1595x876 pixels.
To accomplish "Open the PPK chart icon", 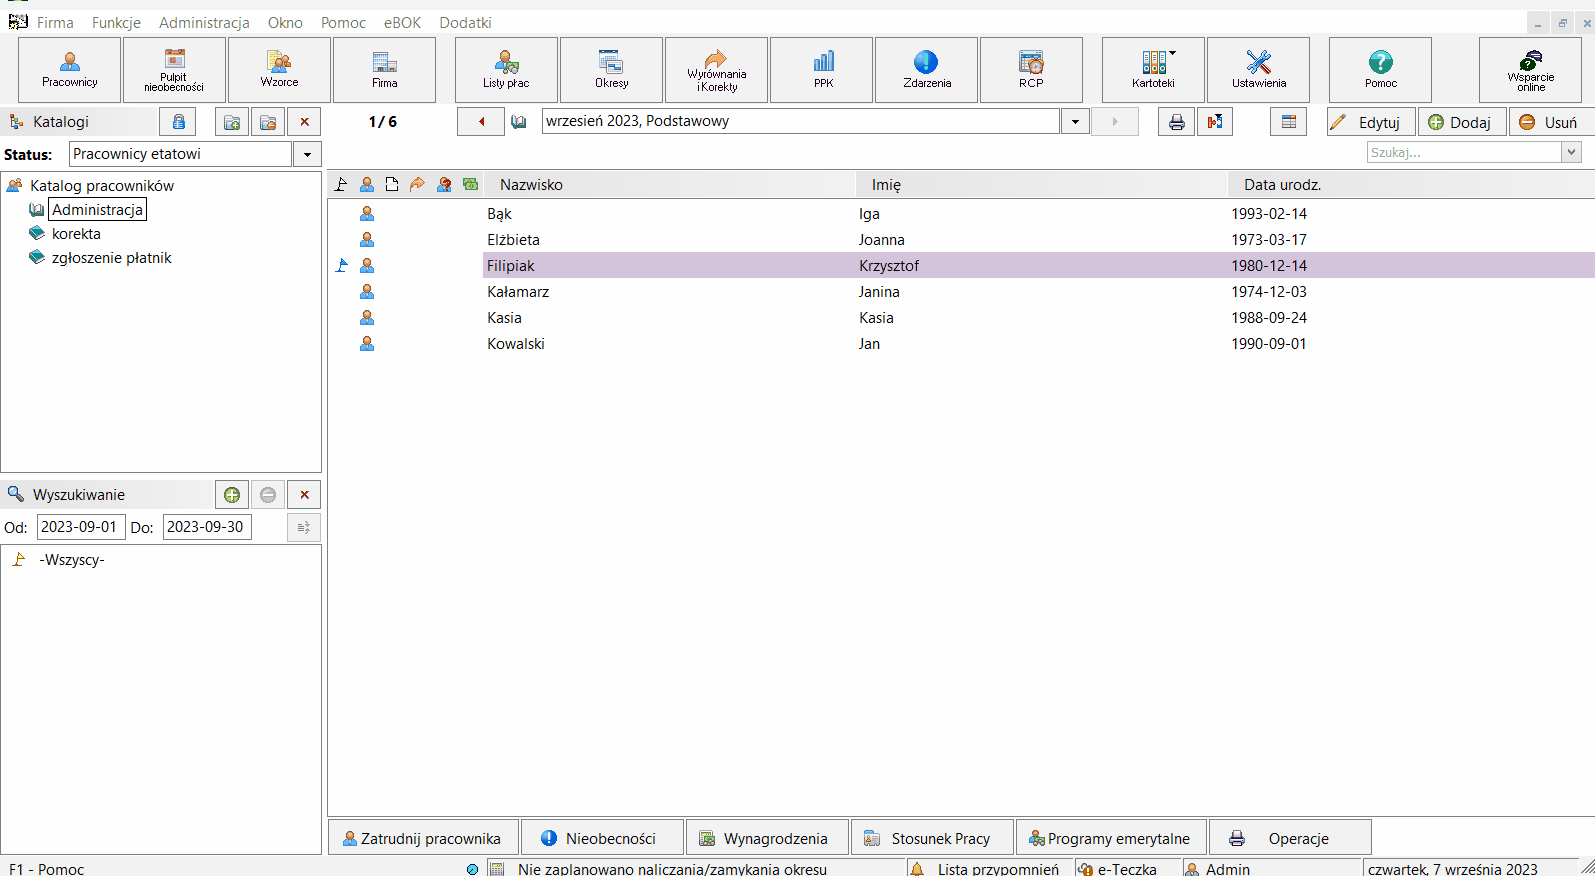I will 823,70.
